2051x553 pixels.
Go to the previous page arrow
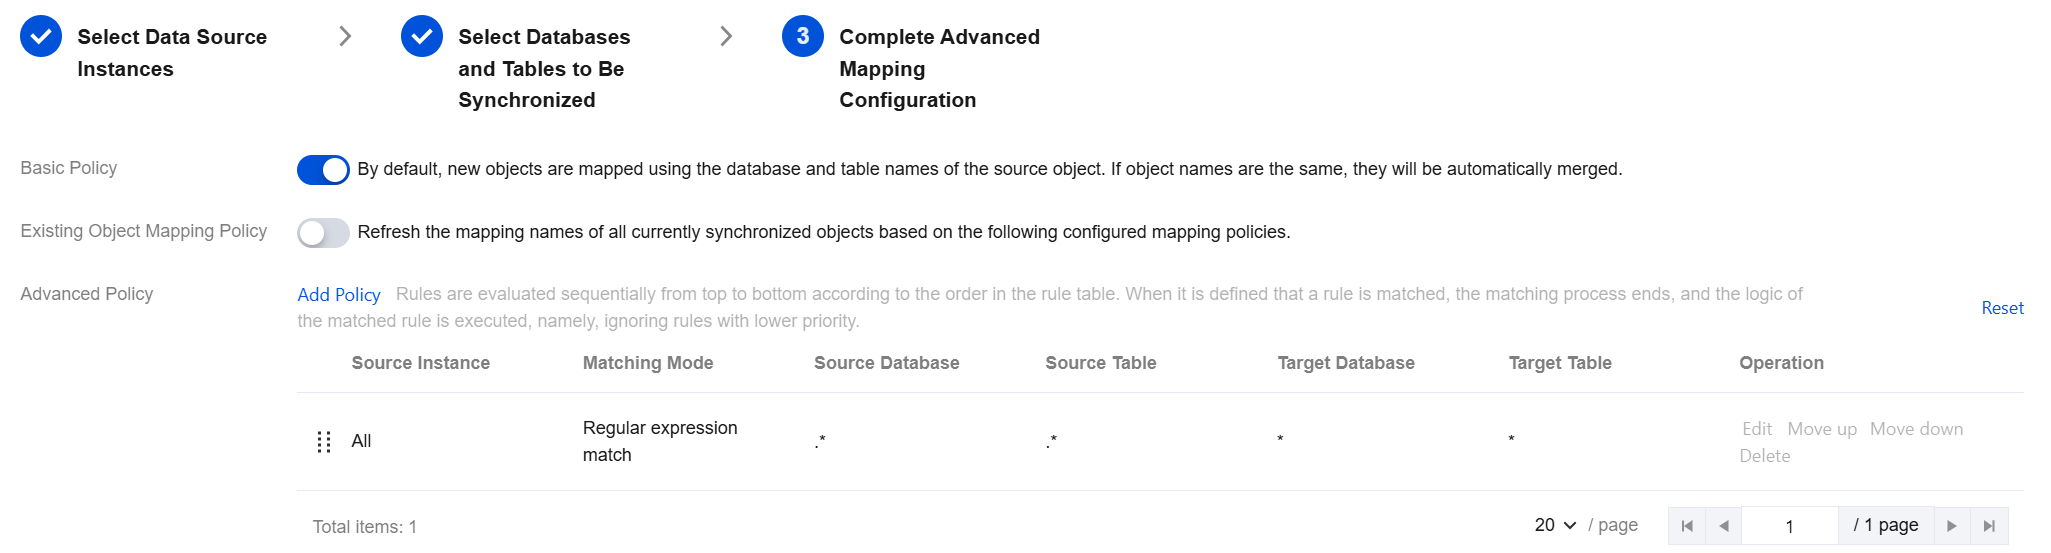point(1723,526)
